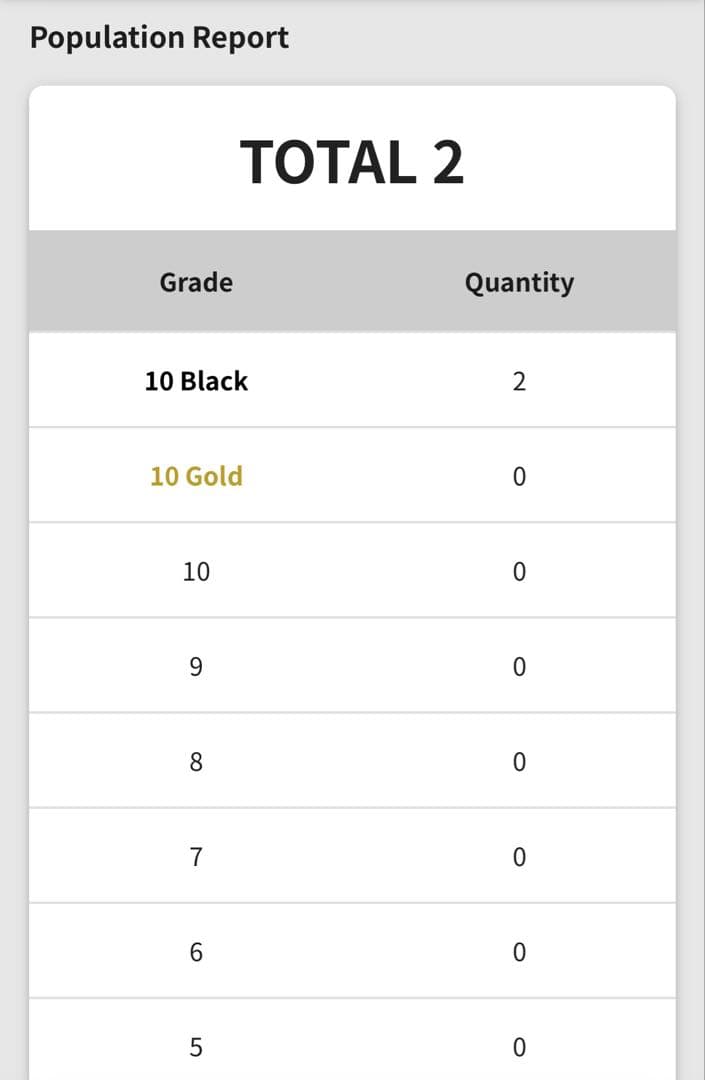Select the TOTAL 2 heading
This screenshot has width=705, height=1080.
[352, 162]
